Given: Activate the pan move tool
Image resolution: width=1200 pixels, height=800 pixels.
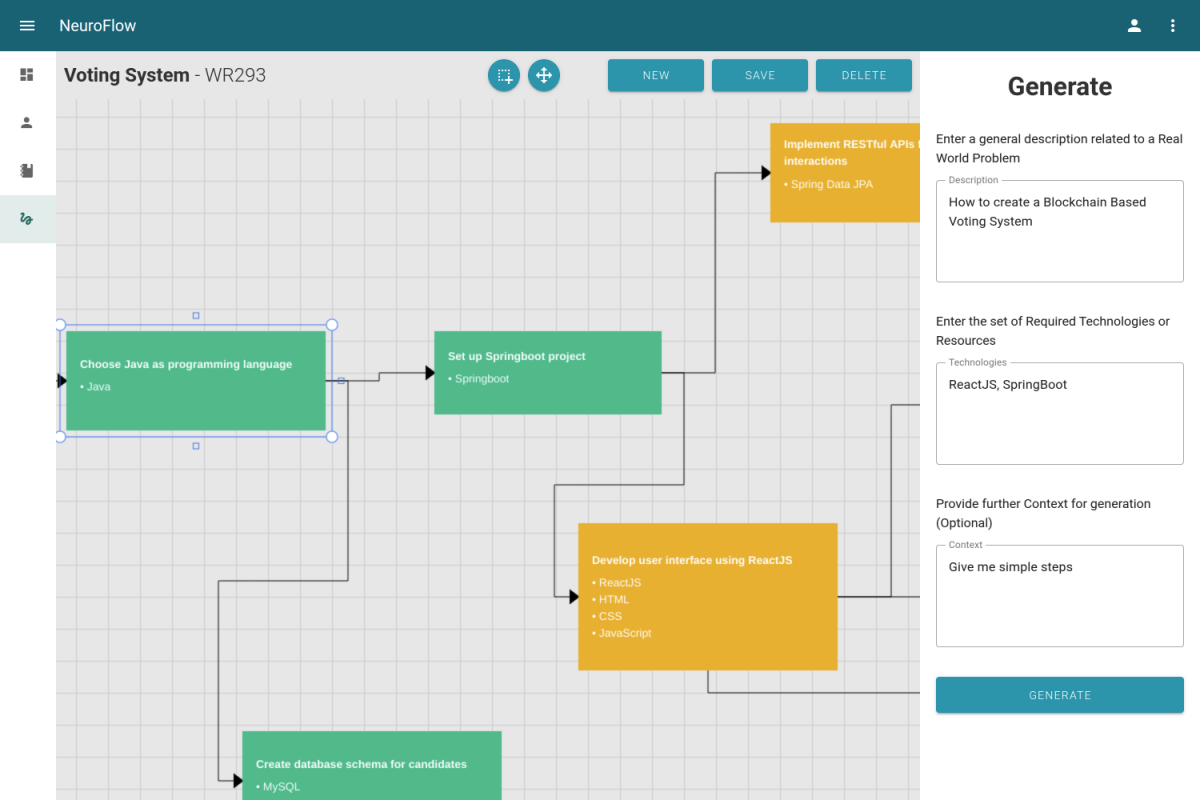Looking at the screenshot, I should pyautogui.click(x=544, y=75).
